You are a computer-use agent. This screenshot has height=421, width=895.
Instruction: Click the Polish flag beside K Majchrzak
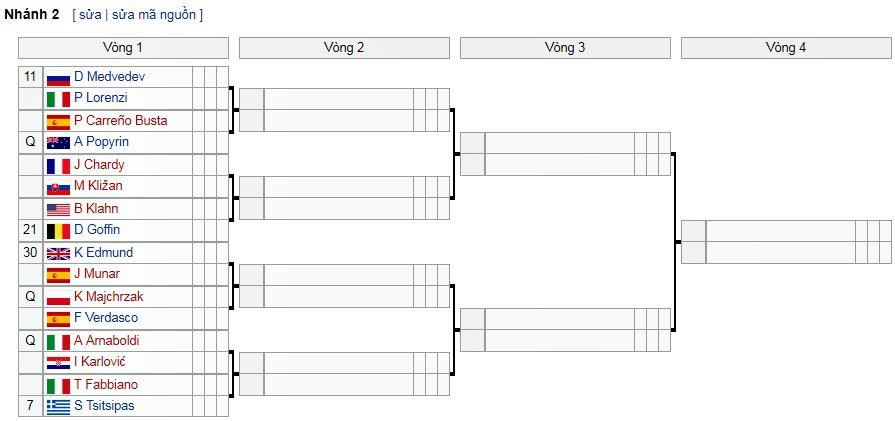pos(58,297)
